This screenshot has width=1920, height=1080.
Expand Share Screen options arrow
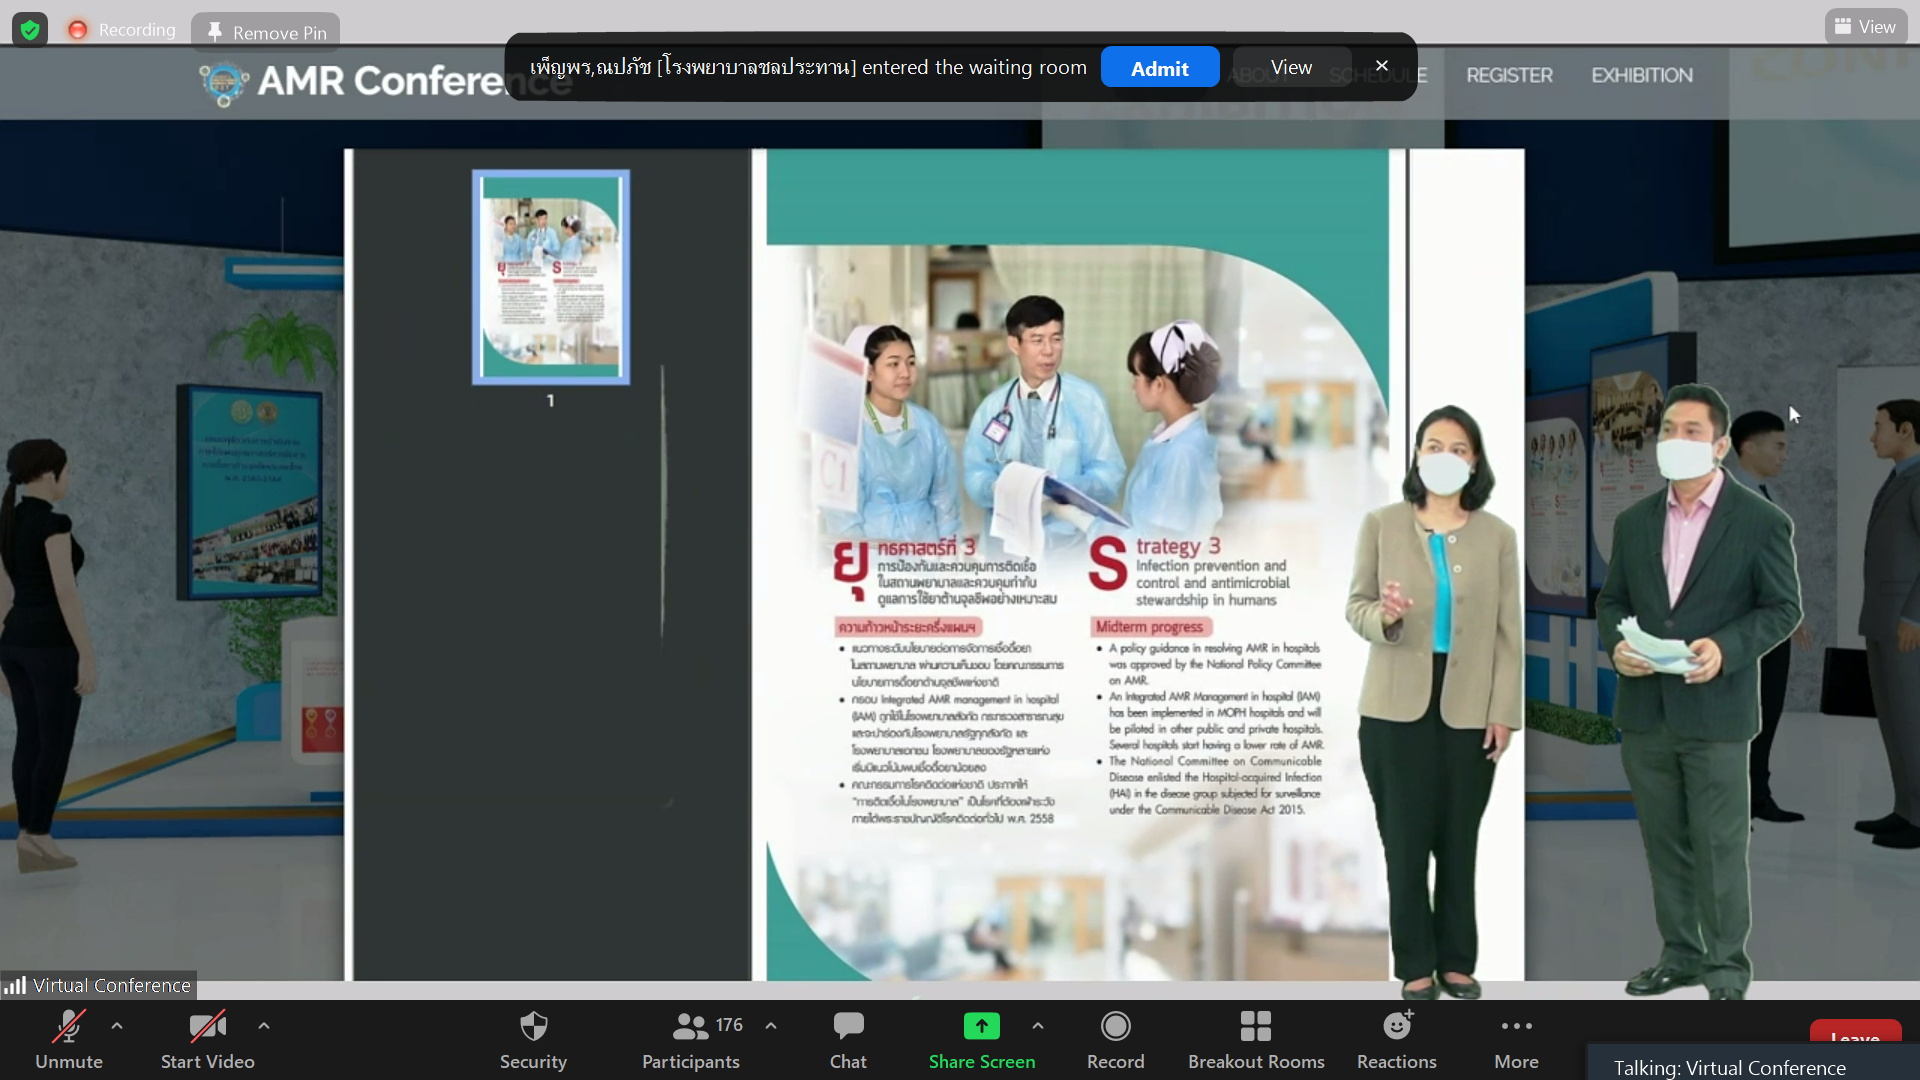click(x=1038, y=1026)
